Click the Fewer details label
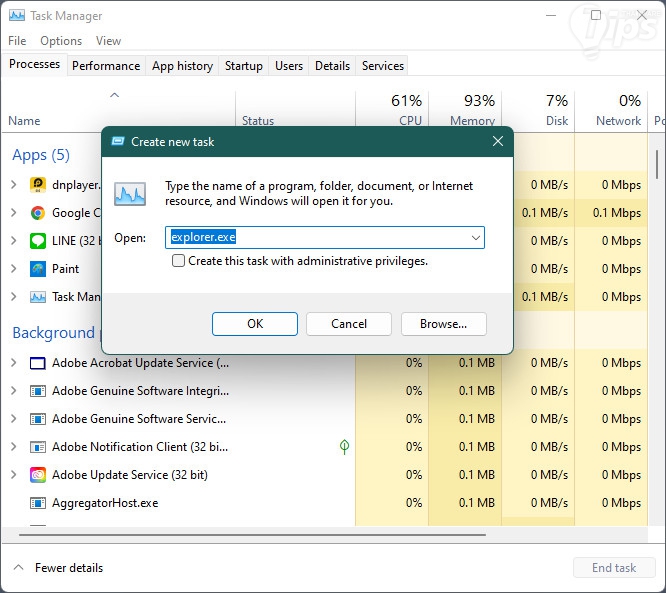Screen dimensions: 666x593 point(69,568)
